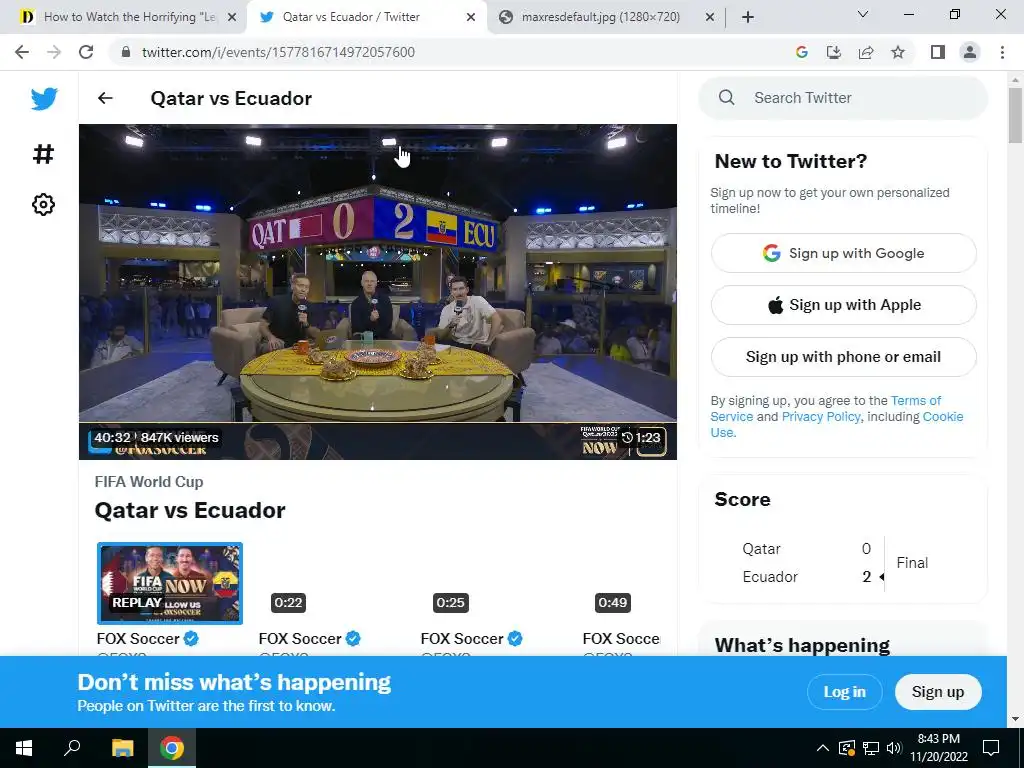Close the maxresdefault.jpg tab
The height and width of the screenshot is (768, 1024).
[710, 17]
